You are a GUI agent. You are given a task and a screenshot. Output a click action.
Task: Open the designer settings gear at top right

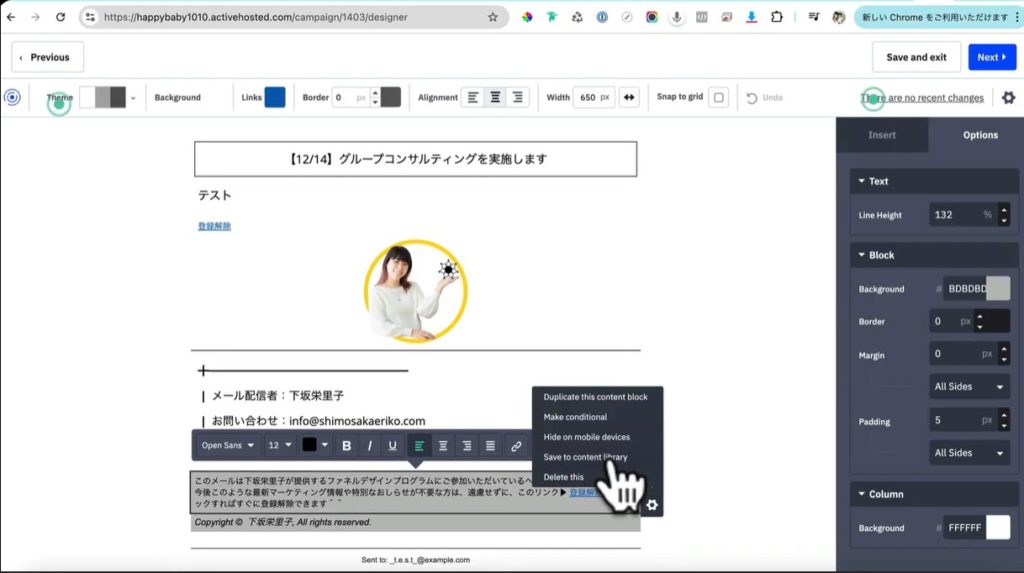[x=1008, y=97]
